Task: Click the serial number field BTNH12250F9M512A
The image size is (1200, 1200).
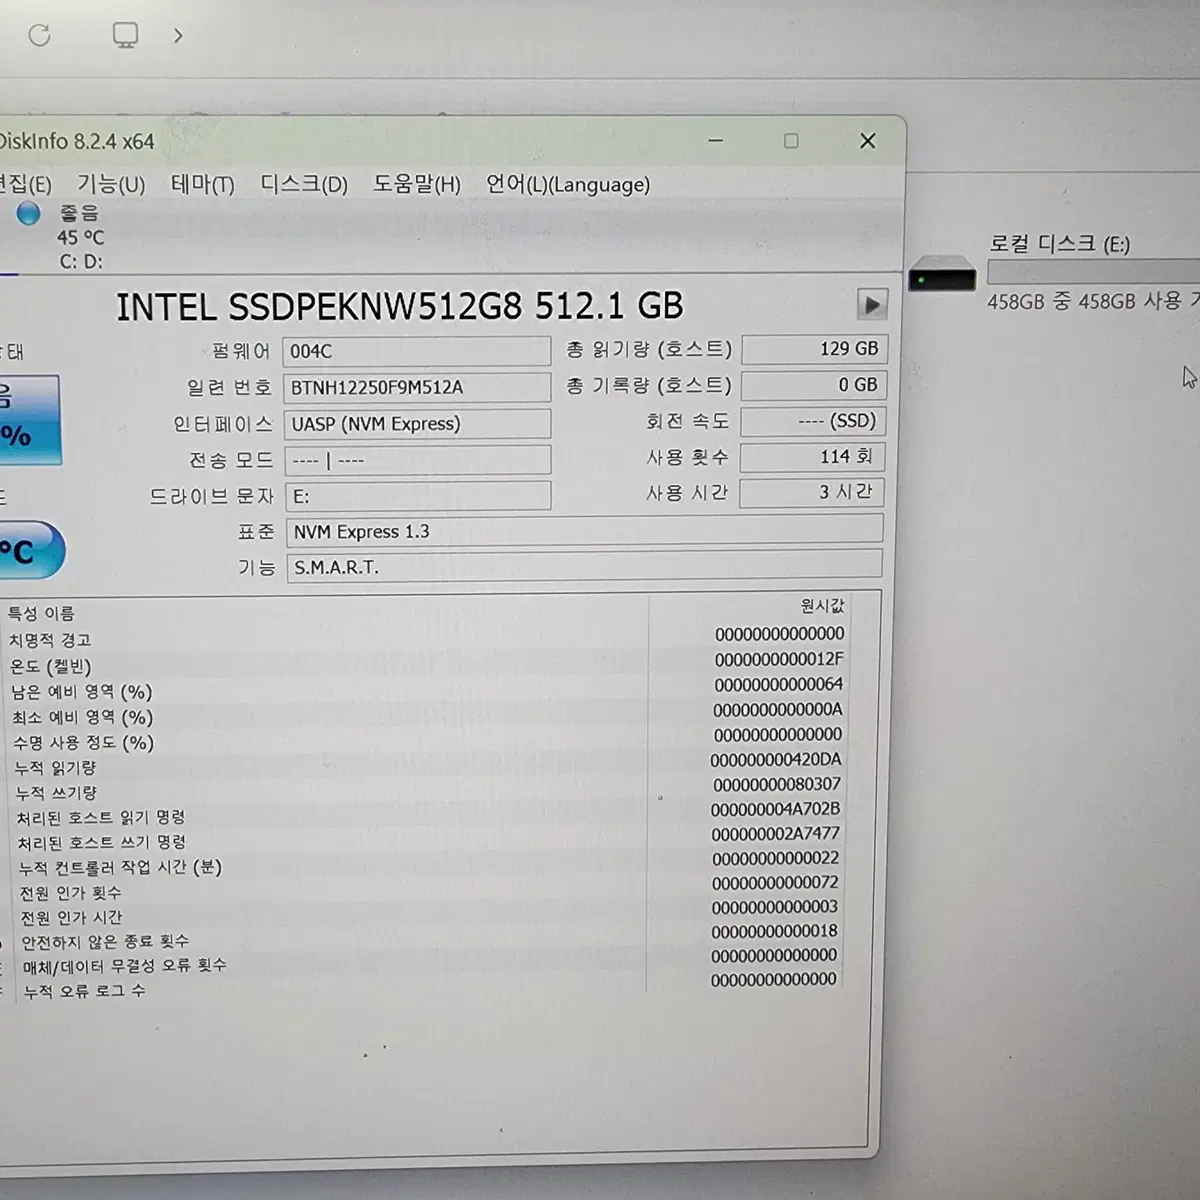Action: (417, 387)
